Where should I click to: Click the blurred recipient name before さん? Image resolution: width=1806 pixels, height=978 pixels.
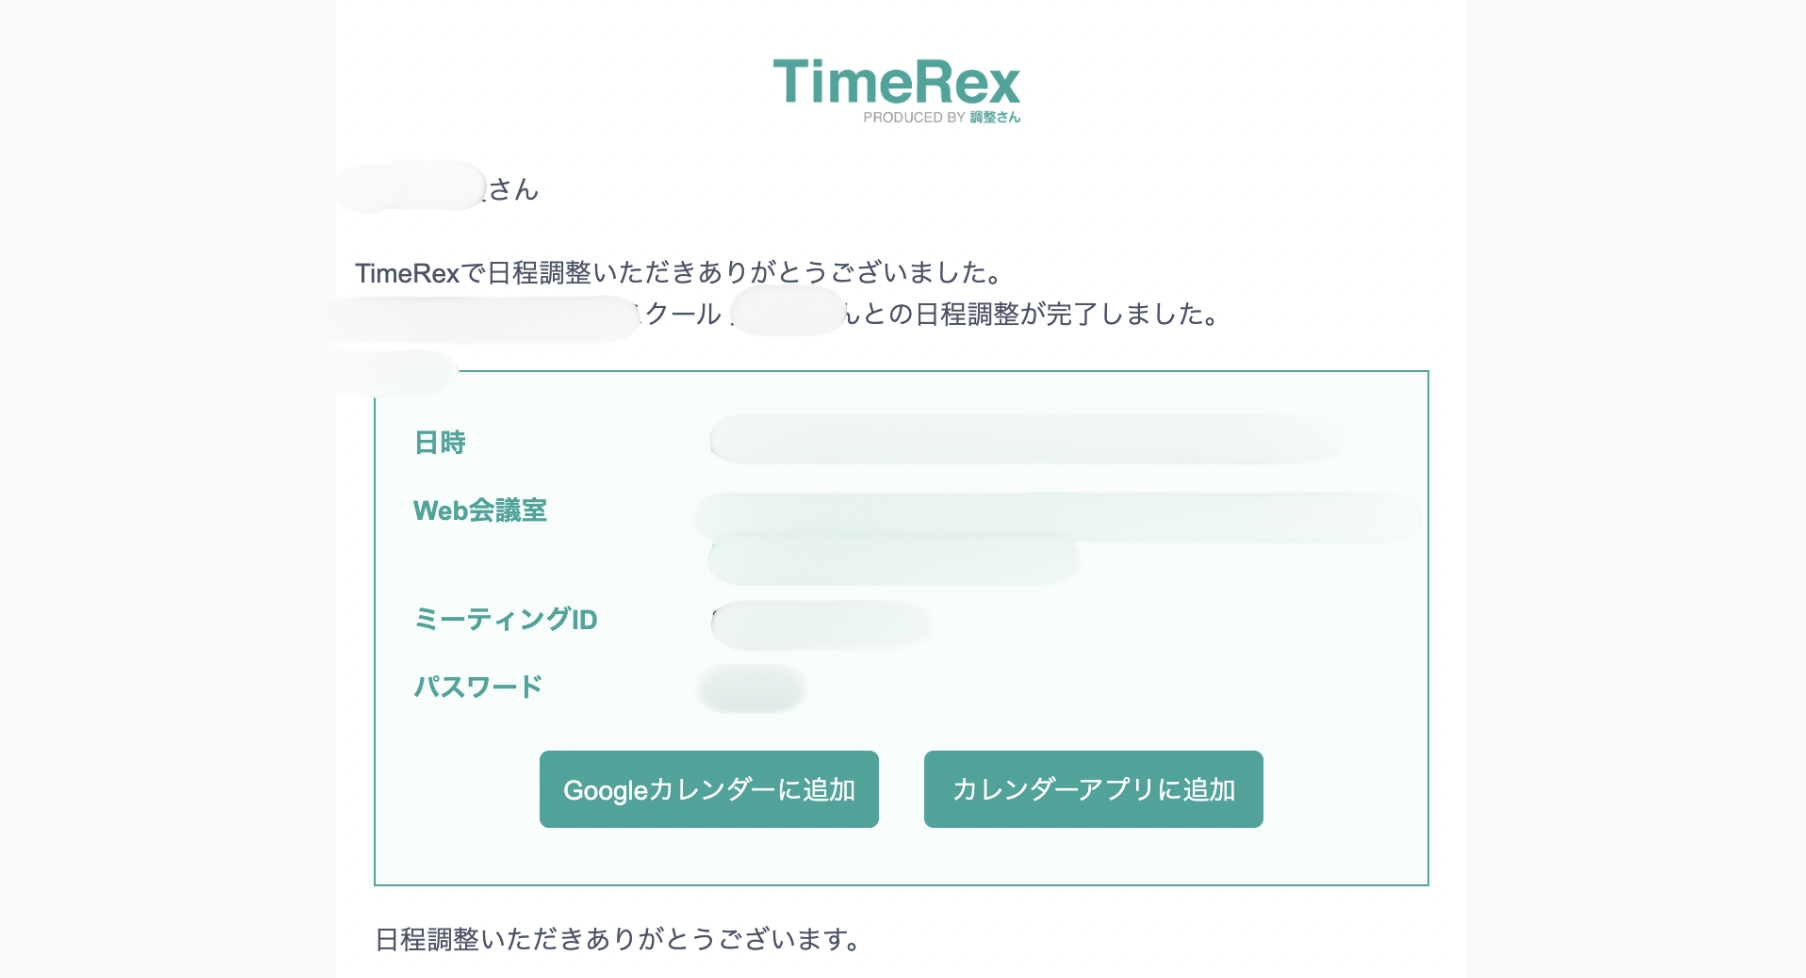point(411,187)
